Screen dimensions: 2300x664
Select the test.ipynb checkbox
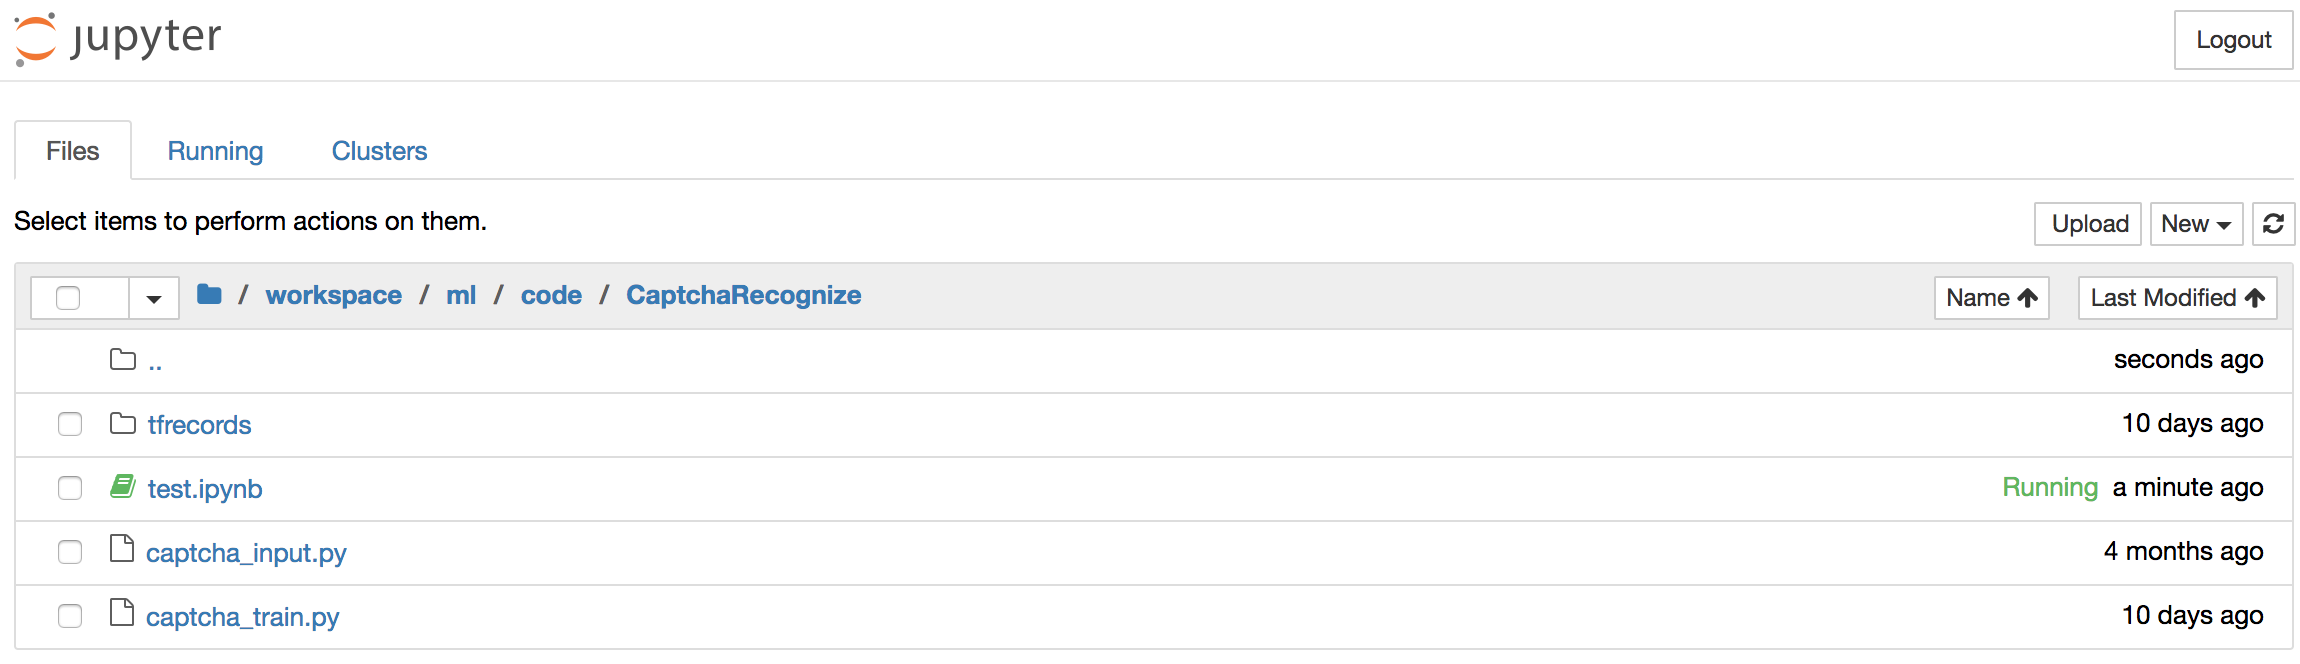click(x=70, y=488)
